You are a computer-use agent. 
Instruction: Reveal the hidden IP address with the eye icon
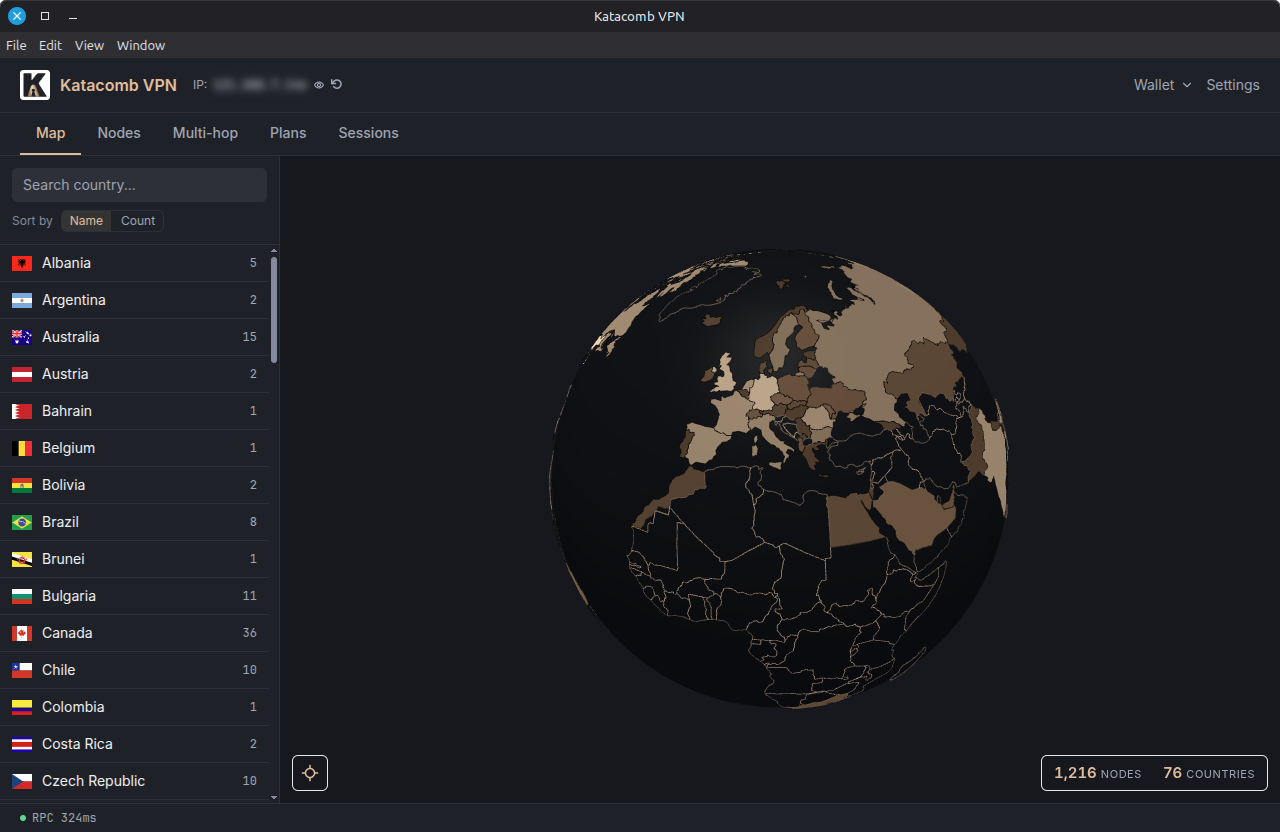click(319, 85)
